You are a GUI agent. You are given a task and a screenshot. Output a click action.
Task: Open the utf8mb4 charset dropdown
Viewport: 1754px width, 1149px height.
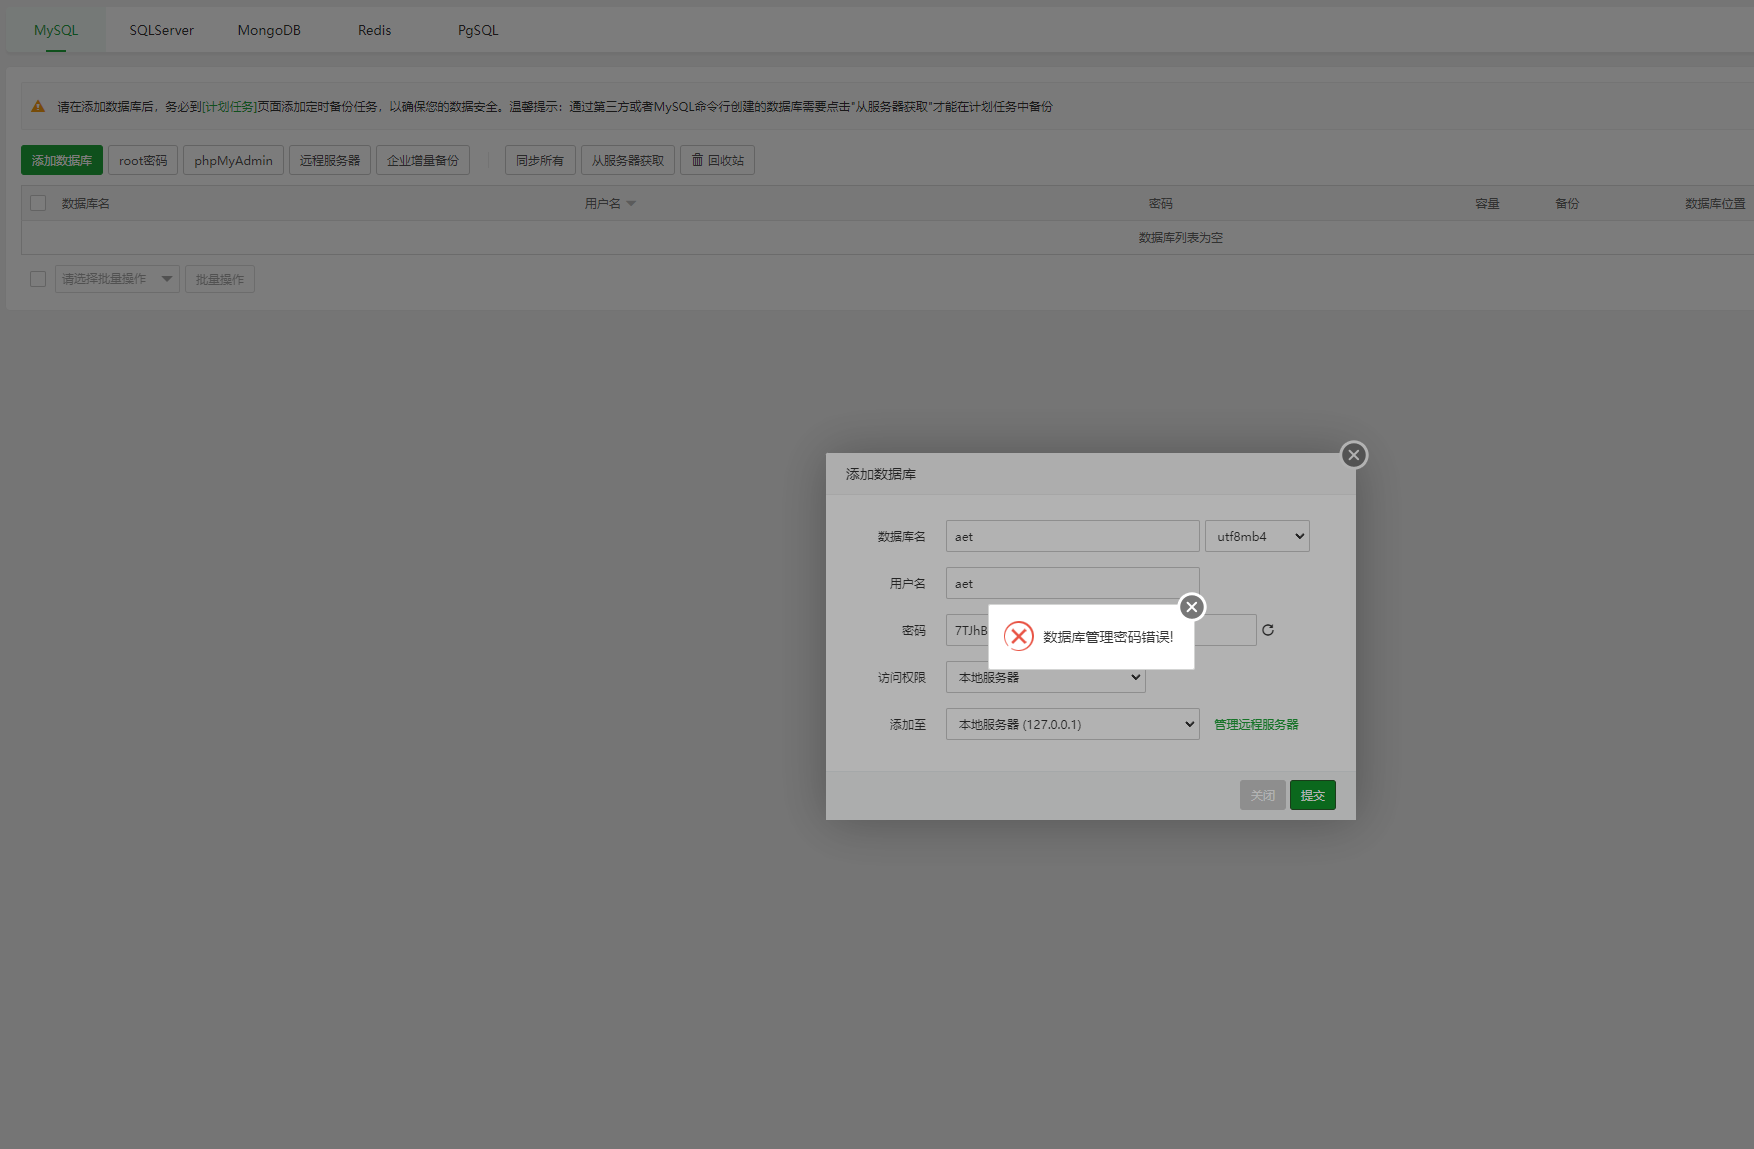coord(1257,536)
